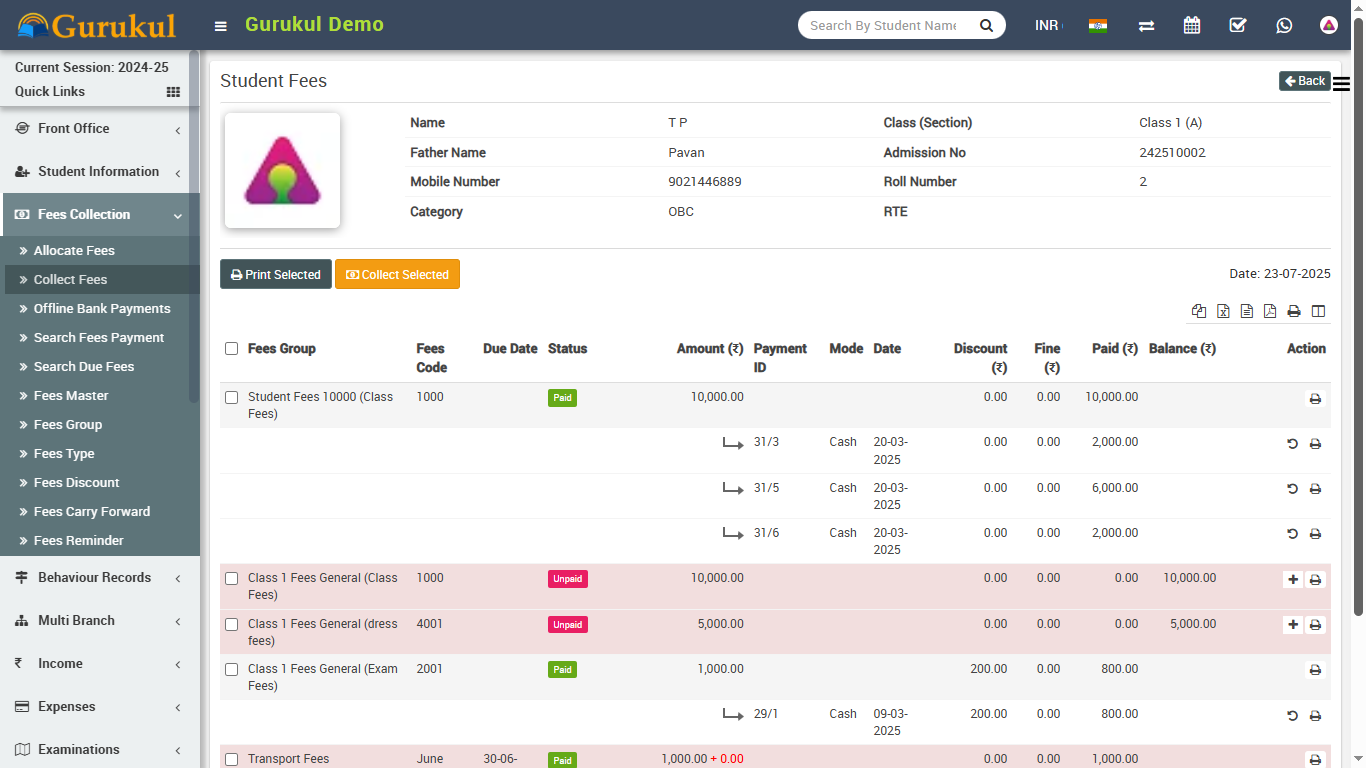Image resolution: width=1366 pixels, height=768 pixels.
Task: Tick checkbox for Student Fees 10000 row
Action: point(232,397)
